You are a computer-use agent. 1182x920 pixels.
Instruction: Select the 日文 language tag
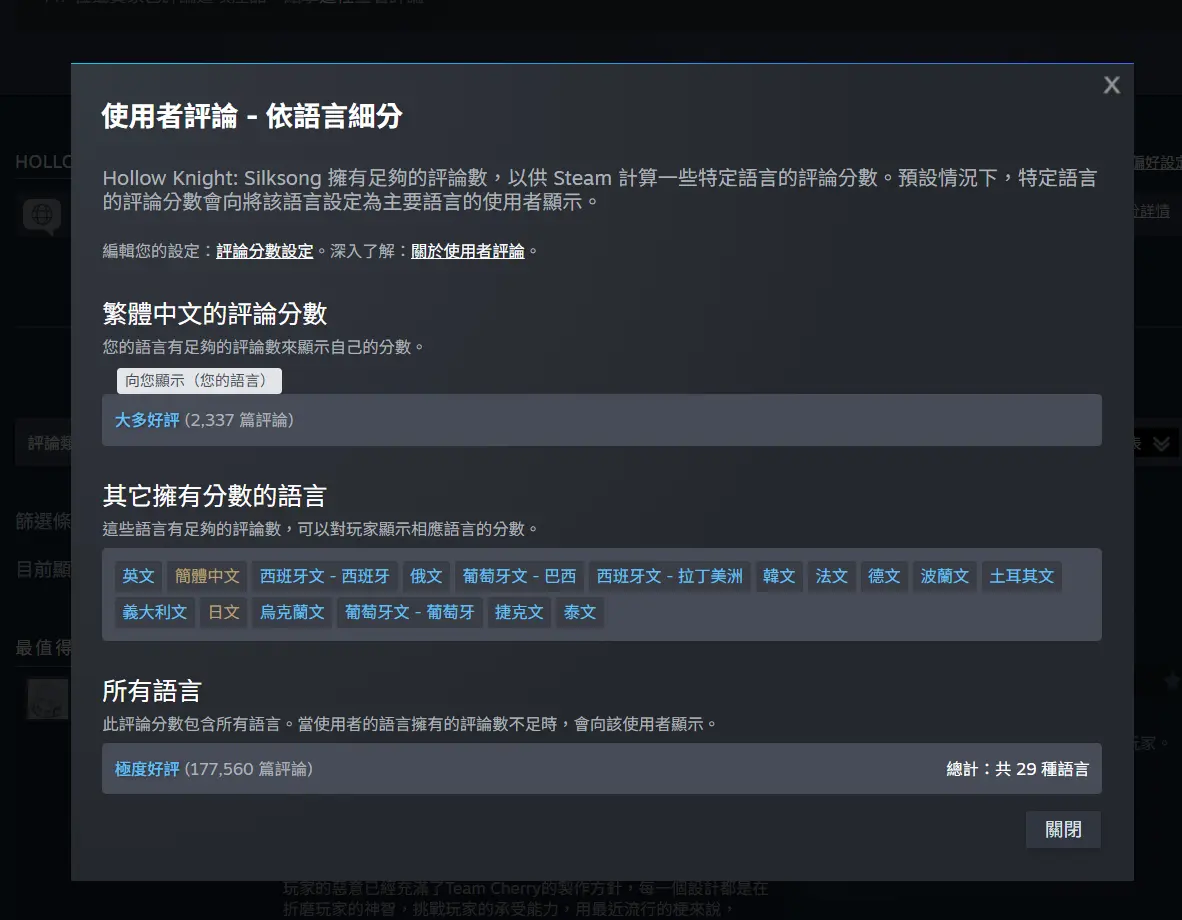tap(224, 612)
